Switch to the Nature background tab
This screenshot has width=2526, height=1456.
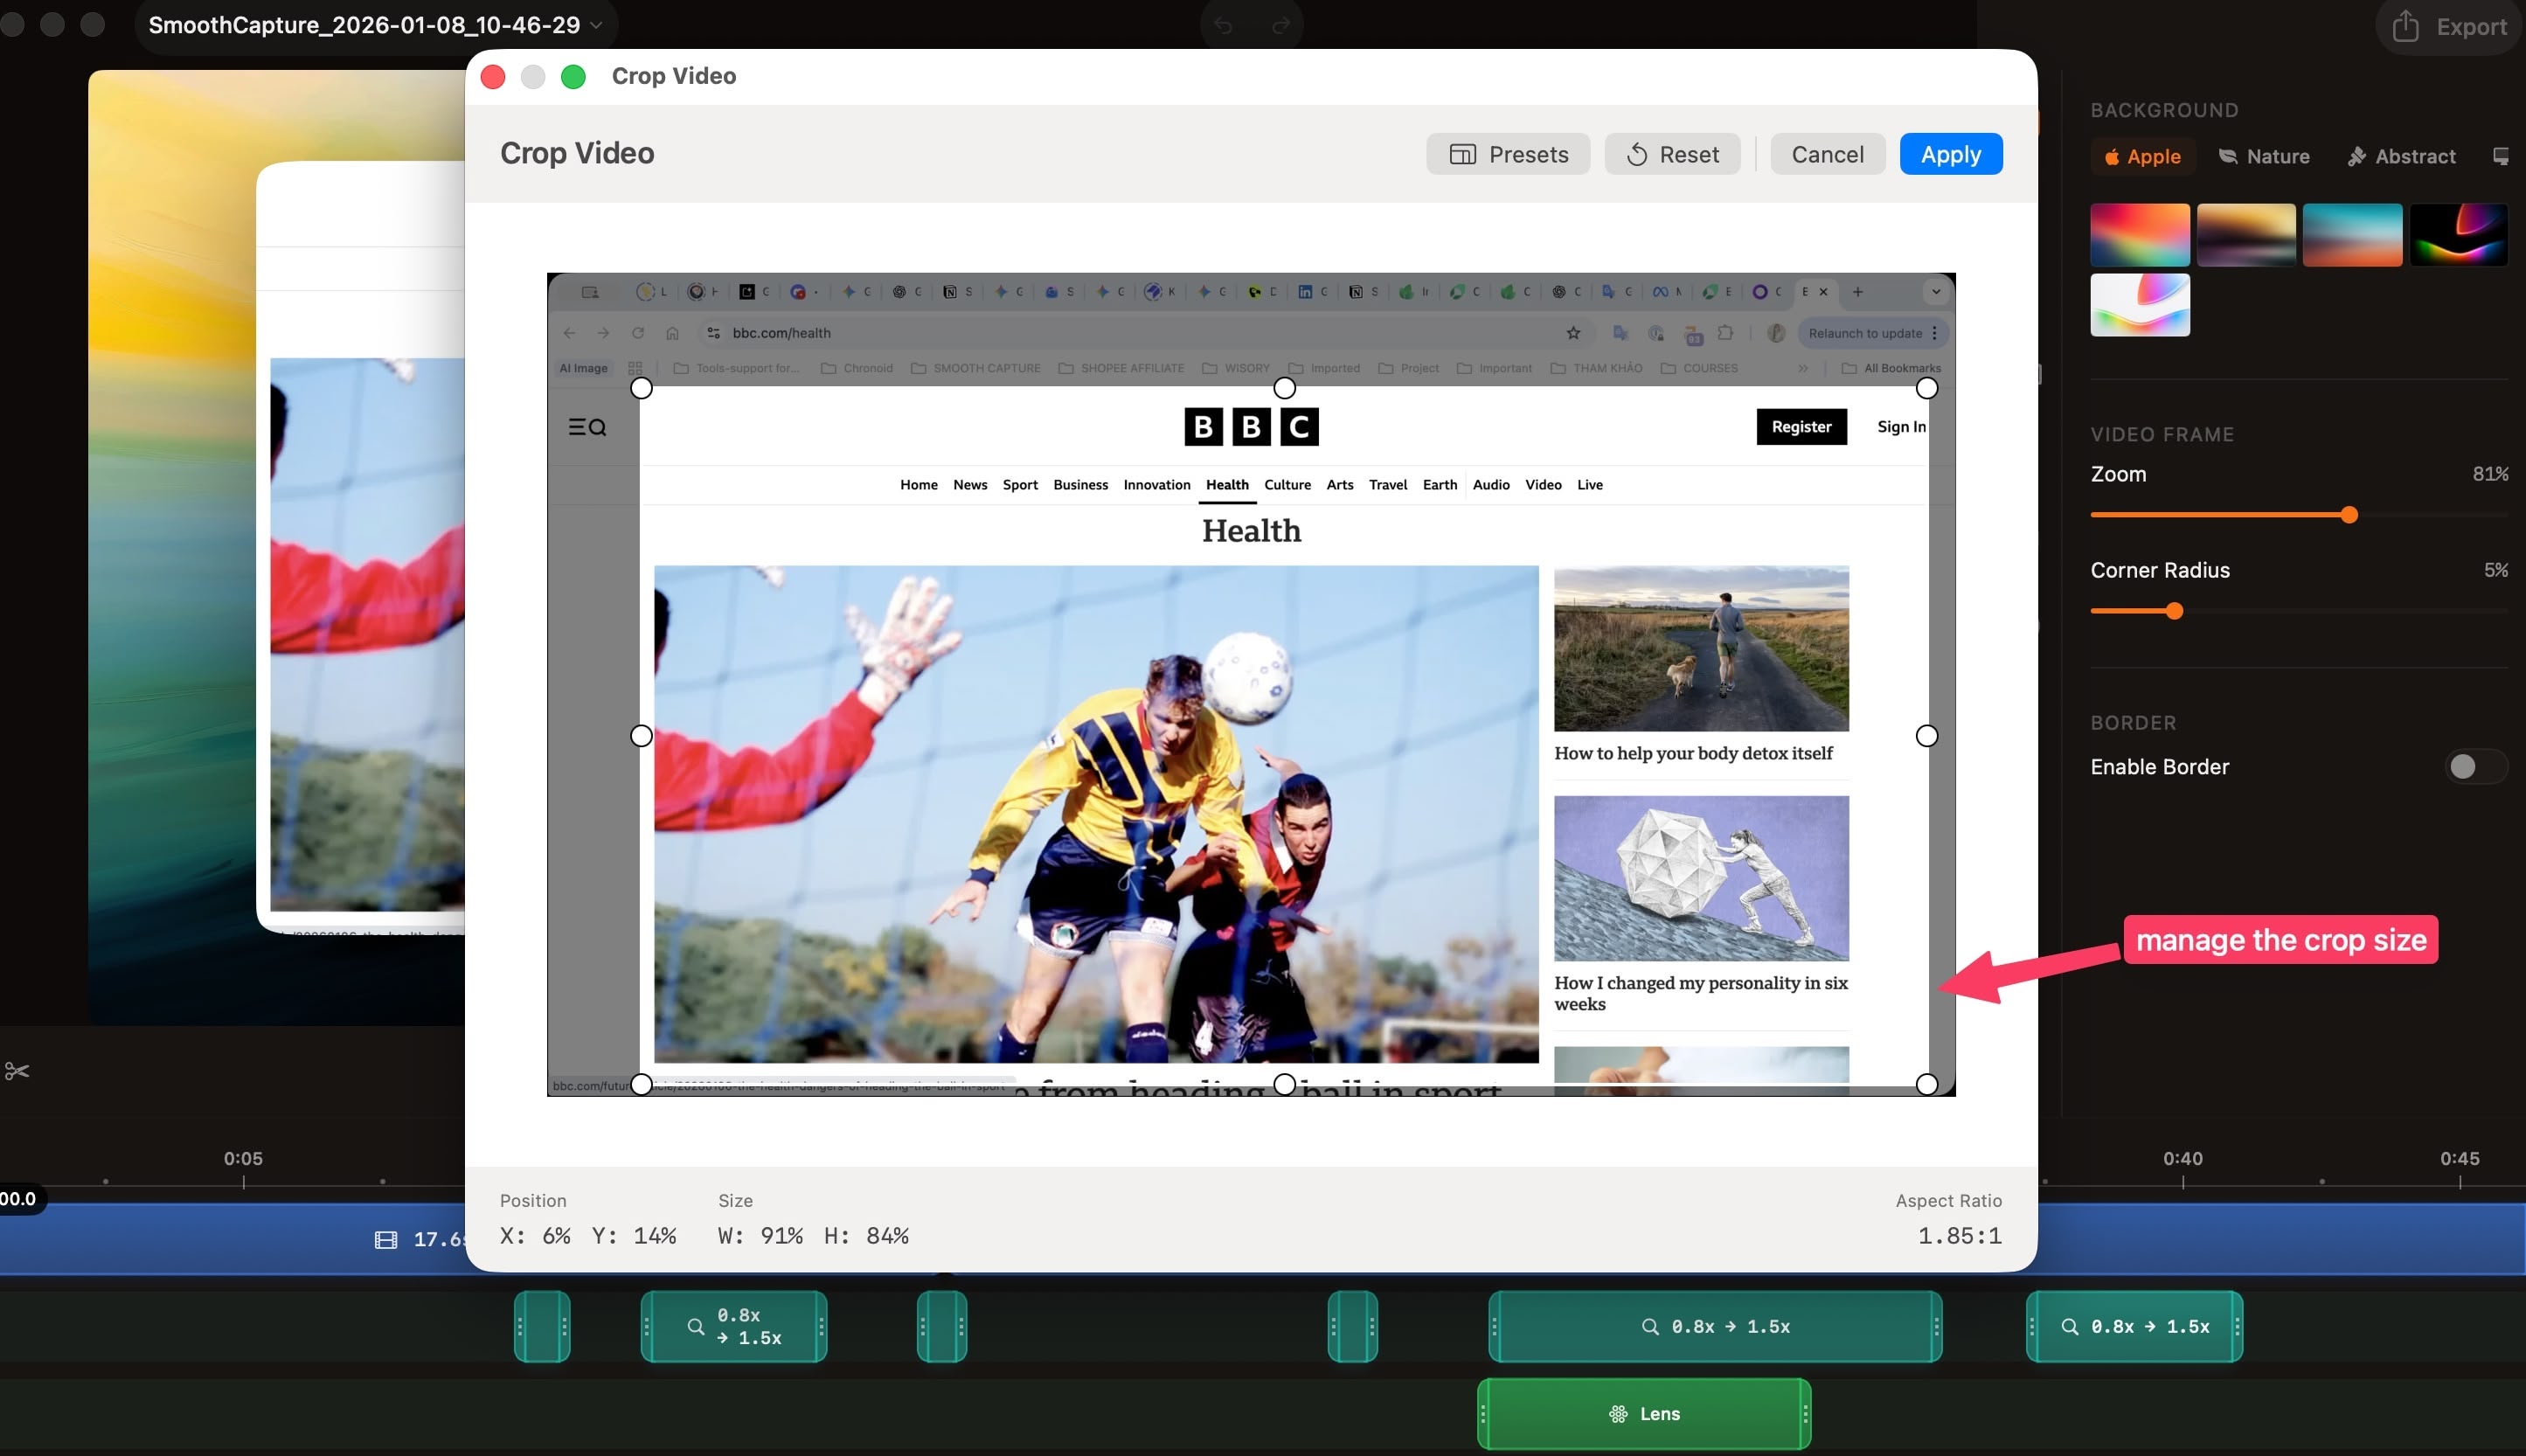coord(2264,156)
